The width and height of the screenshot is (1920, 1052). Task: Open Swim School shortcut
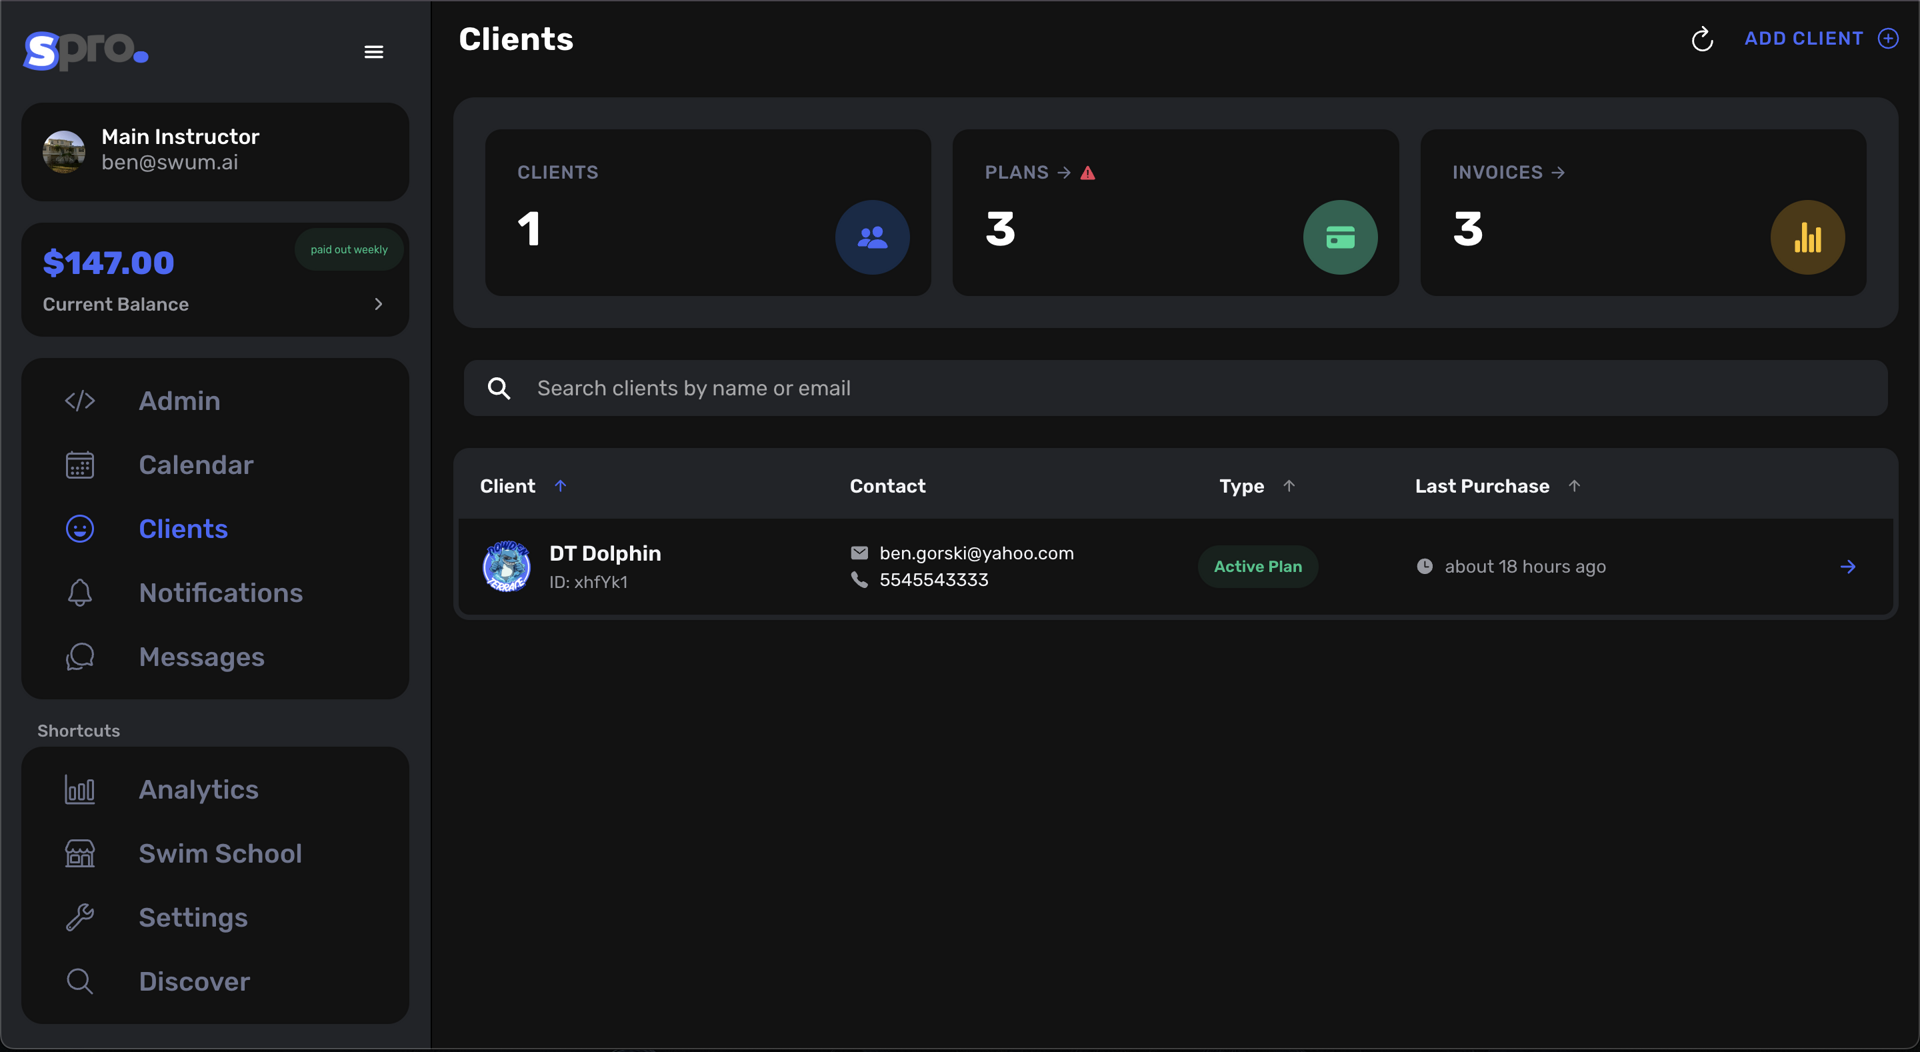coord(220,854)
